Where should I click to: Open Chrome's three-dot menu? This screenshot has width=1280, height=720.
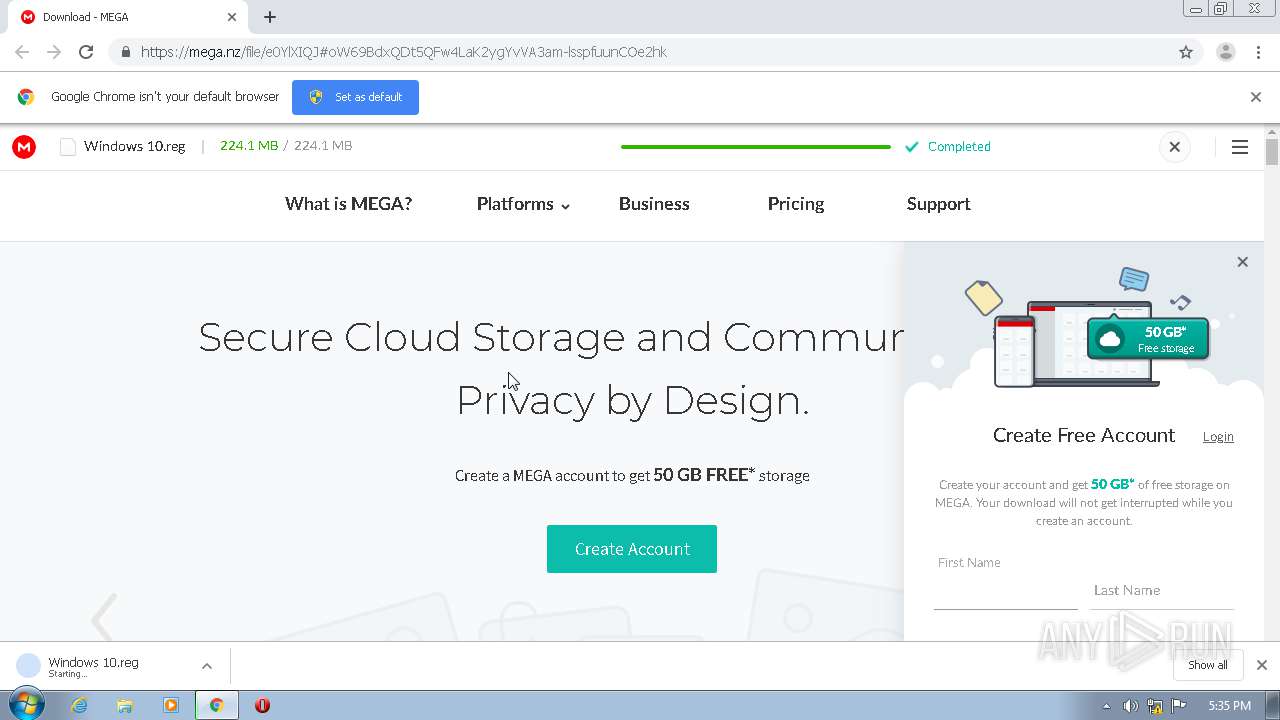(1258, 52)
